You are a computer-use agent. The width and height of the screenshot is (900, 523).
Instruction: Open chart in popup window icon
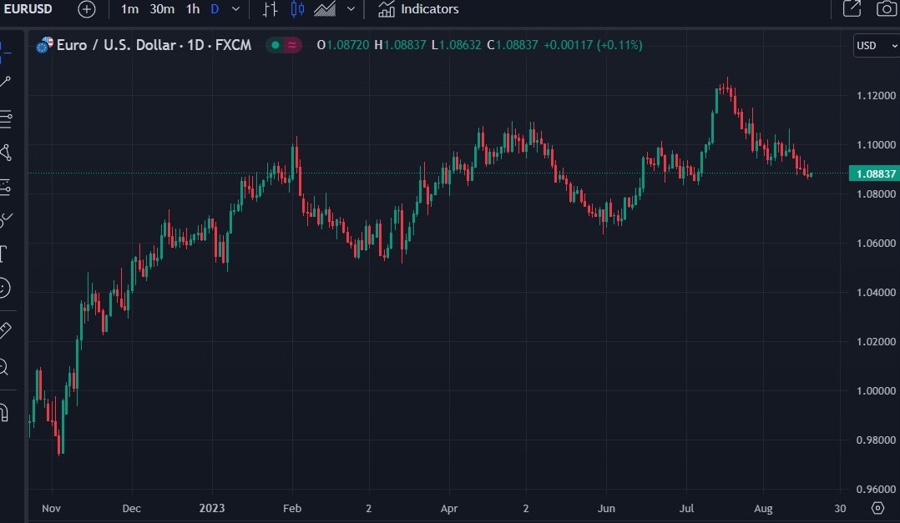click(852, 9)
